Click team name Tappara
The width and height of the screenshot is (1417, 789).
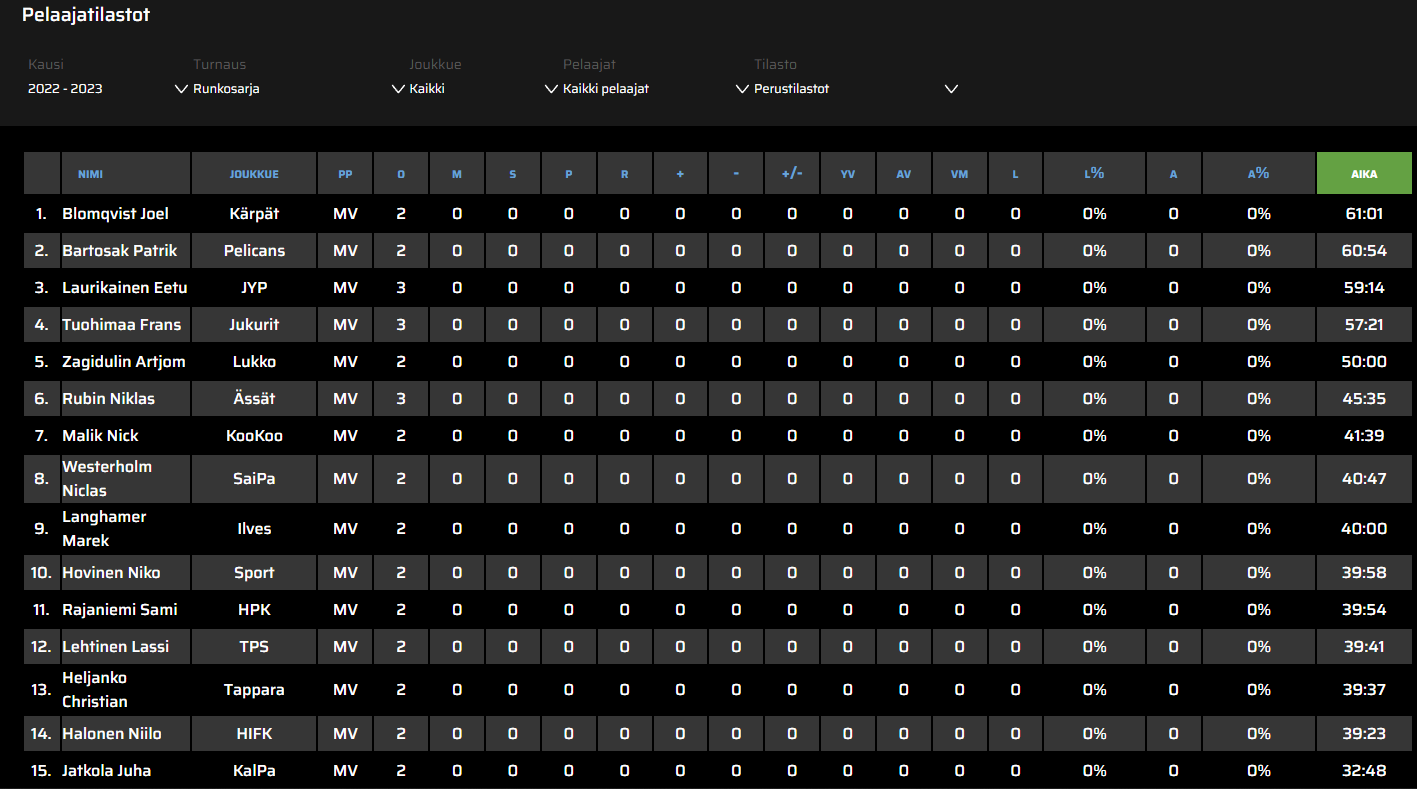254,690
